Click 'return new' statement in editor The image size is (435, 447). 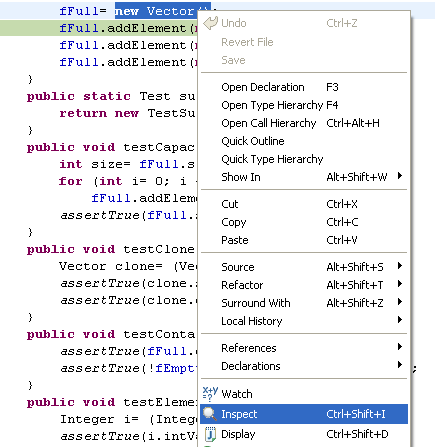click(99, 113)
